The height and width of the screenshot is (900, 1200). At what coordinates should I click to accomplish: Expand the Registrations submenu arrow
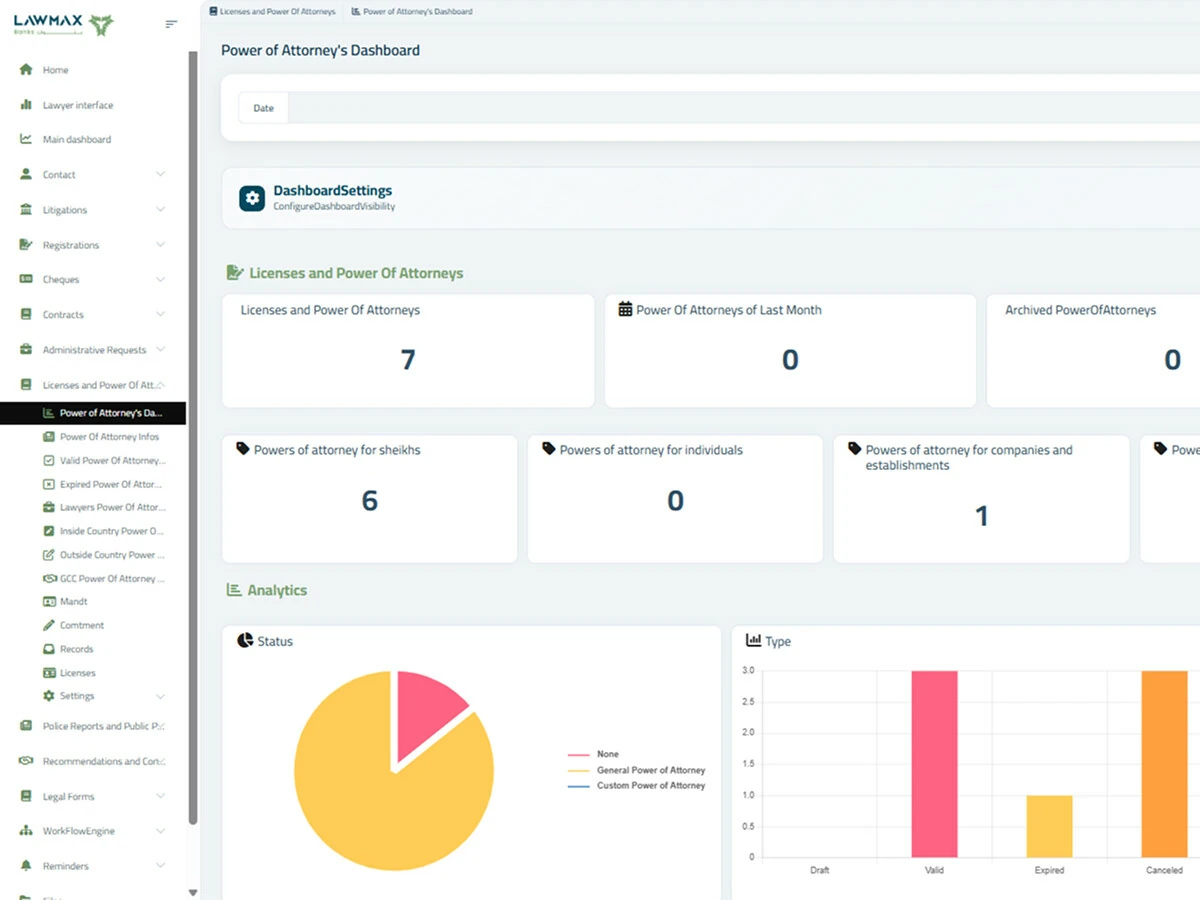[x=161, y=245]
